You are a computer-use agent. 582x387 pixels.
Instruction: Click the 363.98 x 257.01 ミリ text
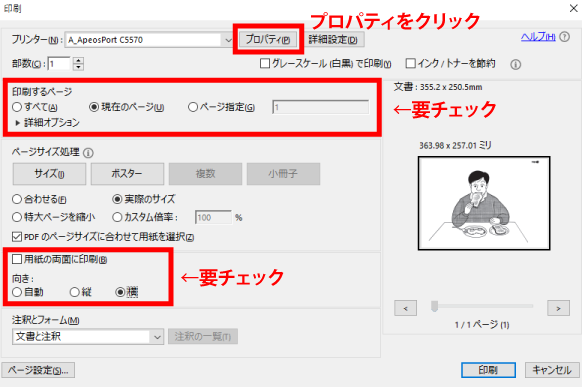coord(455,145)
